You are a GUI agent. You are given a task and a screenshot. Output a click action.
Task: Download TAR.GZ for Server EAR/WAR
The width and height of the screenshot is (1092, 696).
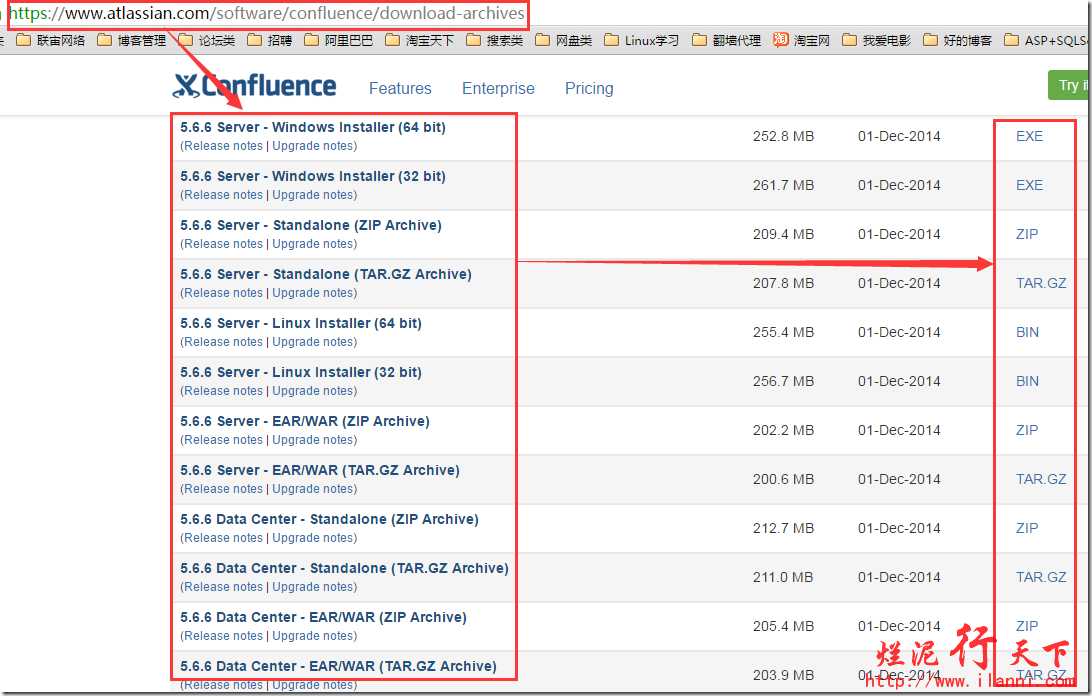1041,479
